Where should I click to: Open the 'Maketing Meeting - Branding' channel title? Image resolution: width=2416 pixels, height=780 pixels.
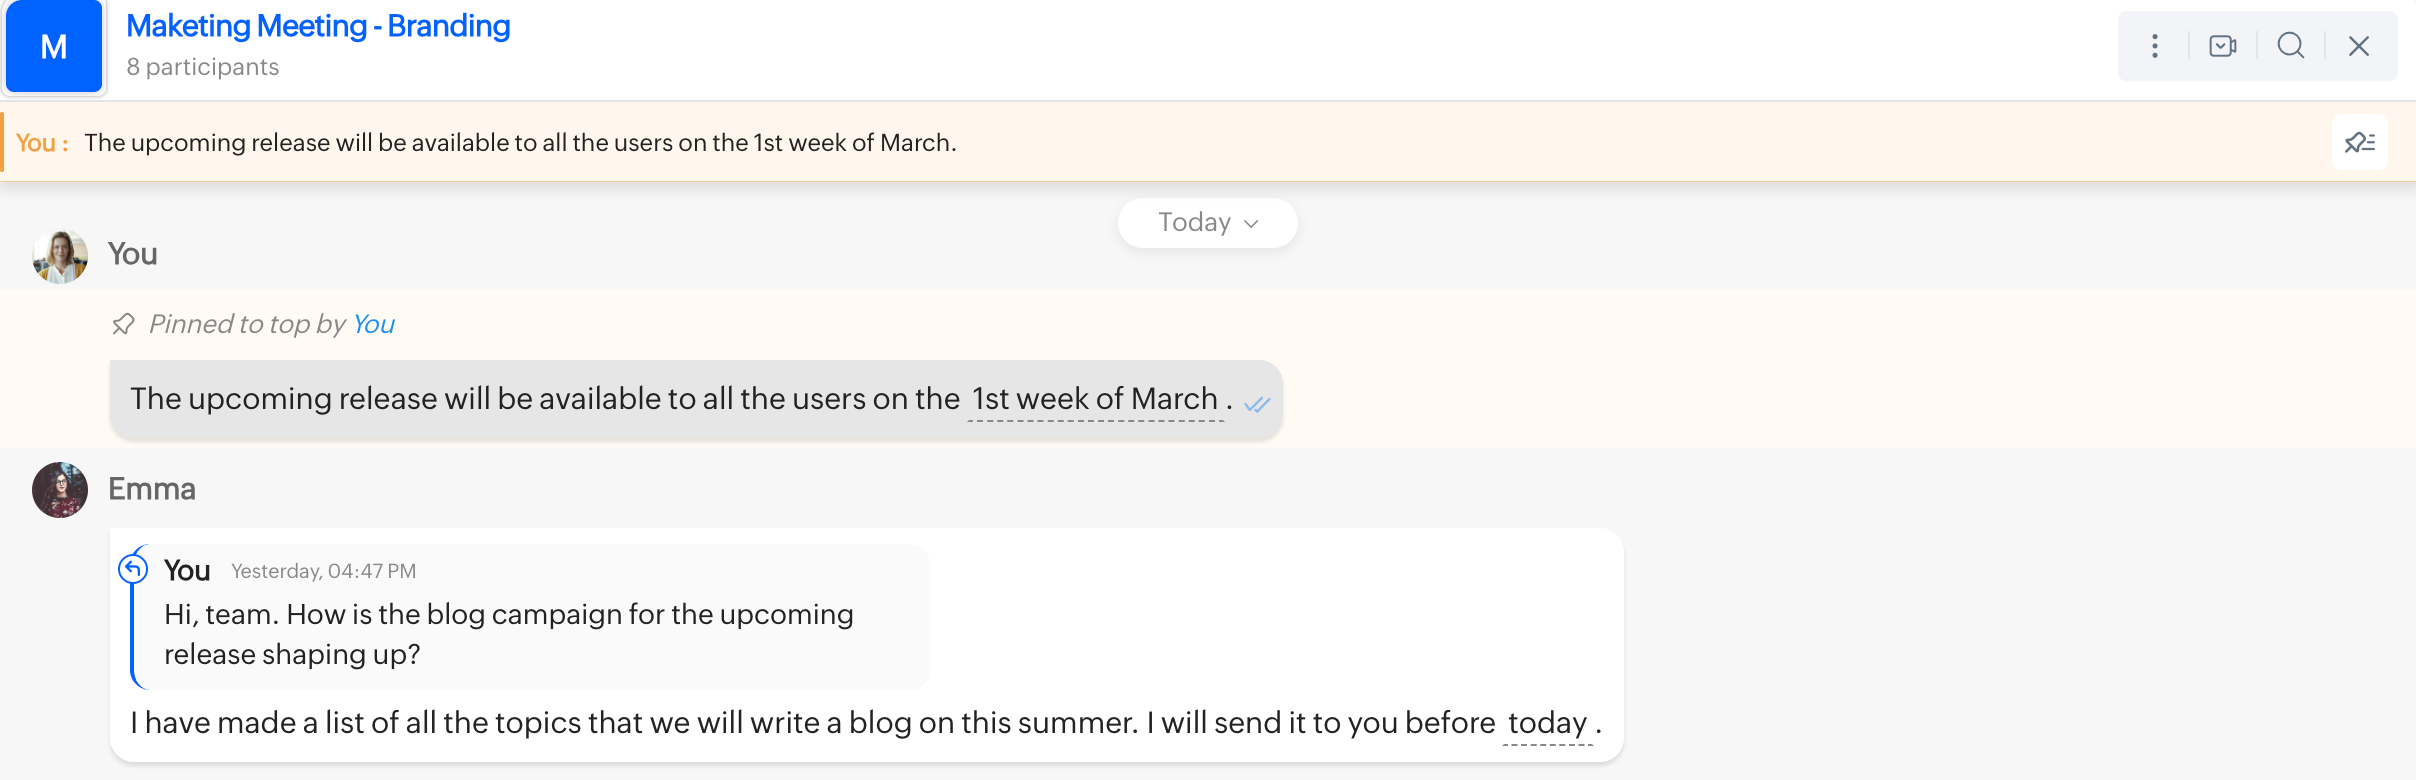tap(318, 26)
